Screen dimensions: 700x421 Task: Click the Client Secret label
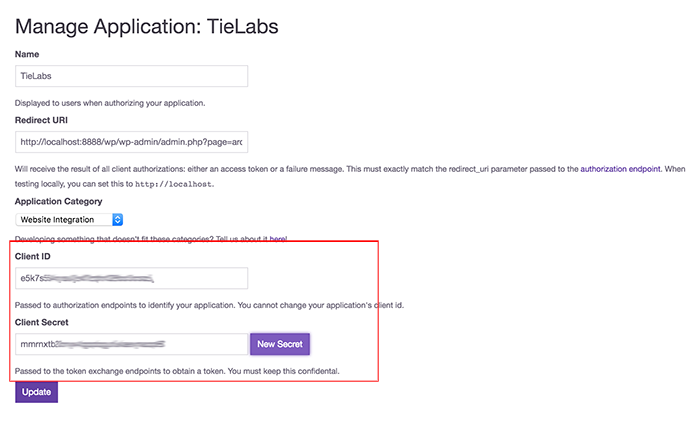coord(42,322)
